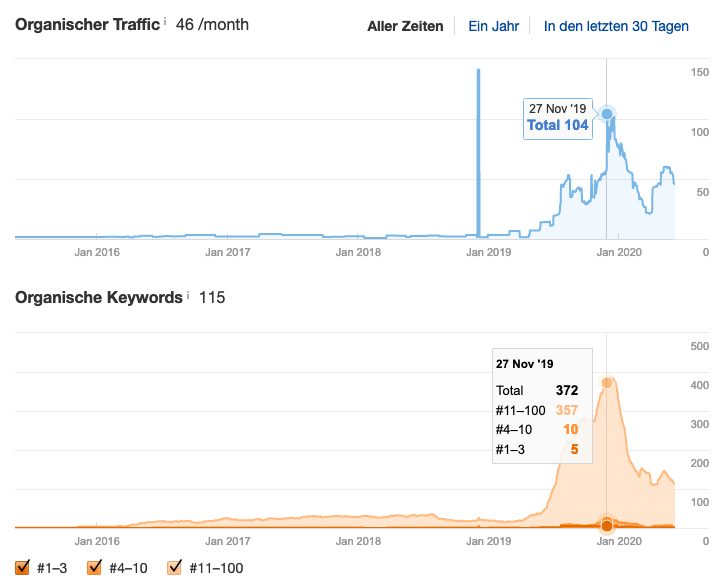Click Jan 2016 label on traffic chart axis

click(x=97, y=252)
